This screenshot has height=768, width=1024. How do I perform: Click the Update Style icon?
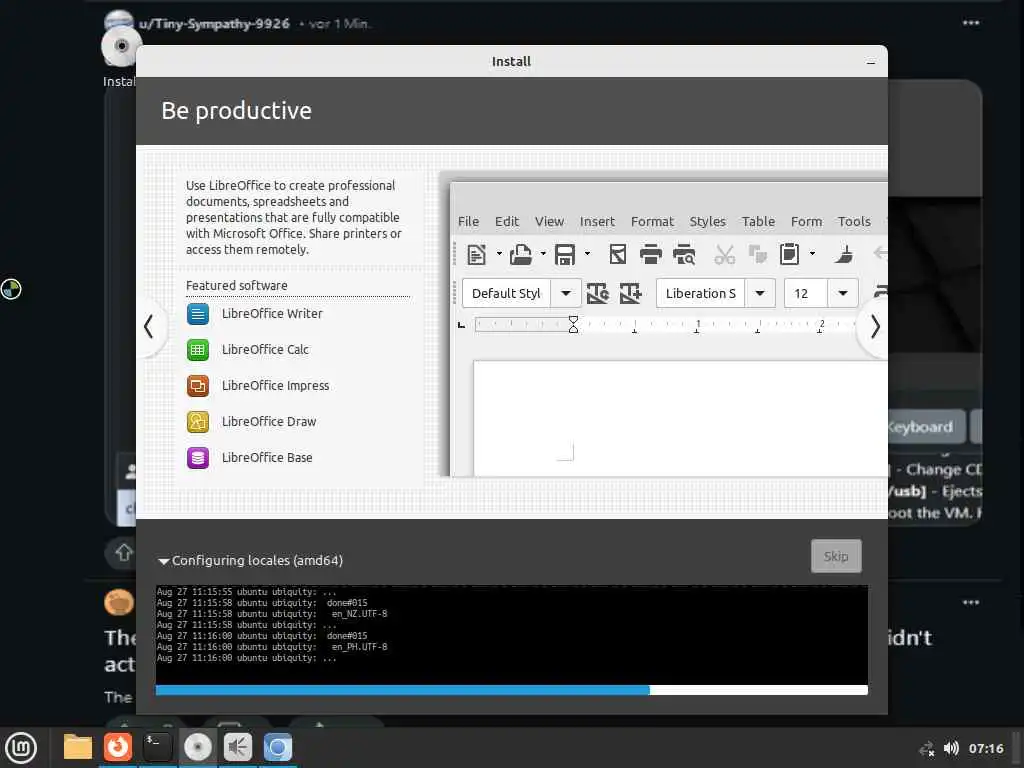pyautogui.click(x=598, y=293)
